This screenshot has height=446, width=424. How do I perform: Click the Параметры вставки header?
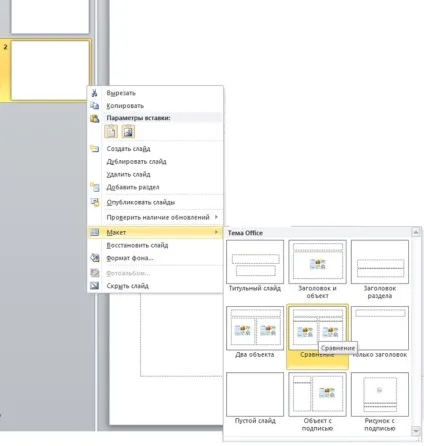pyautogui.click(x=138, y=118)
